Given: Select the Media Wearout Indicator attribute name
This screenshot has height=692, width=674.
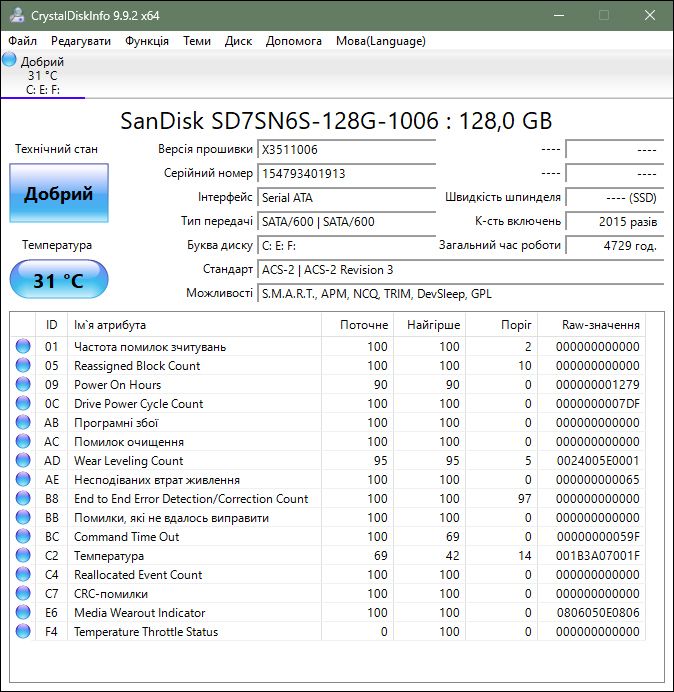Looking at the screenshot, I should pyautogui.click(x=139, y=613).
